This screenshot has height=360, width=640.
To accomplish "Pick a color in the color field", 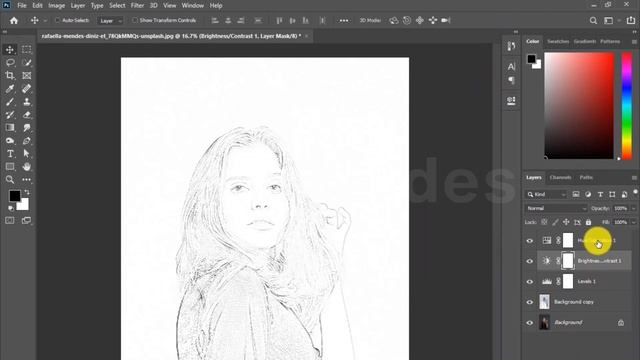I will pyautogui.click(x=579, y=106).
